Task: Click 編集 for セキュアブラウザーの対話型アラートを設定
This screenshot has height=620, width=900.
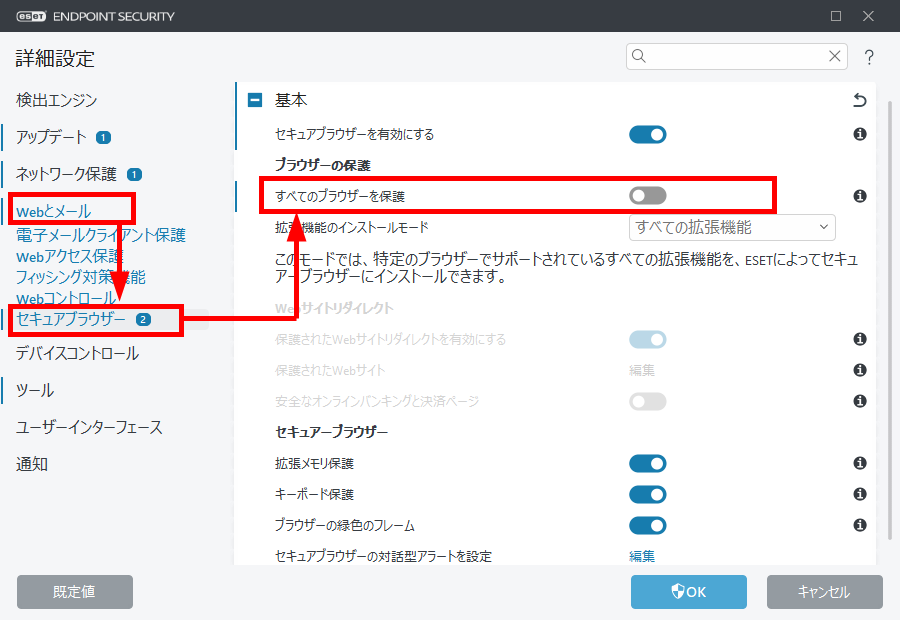Action: (642, 556)
